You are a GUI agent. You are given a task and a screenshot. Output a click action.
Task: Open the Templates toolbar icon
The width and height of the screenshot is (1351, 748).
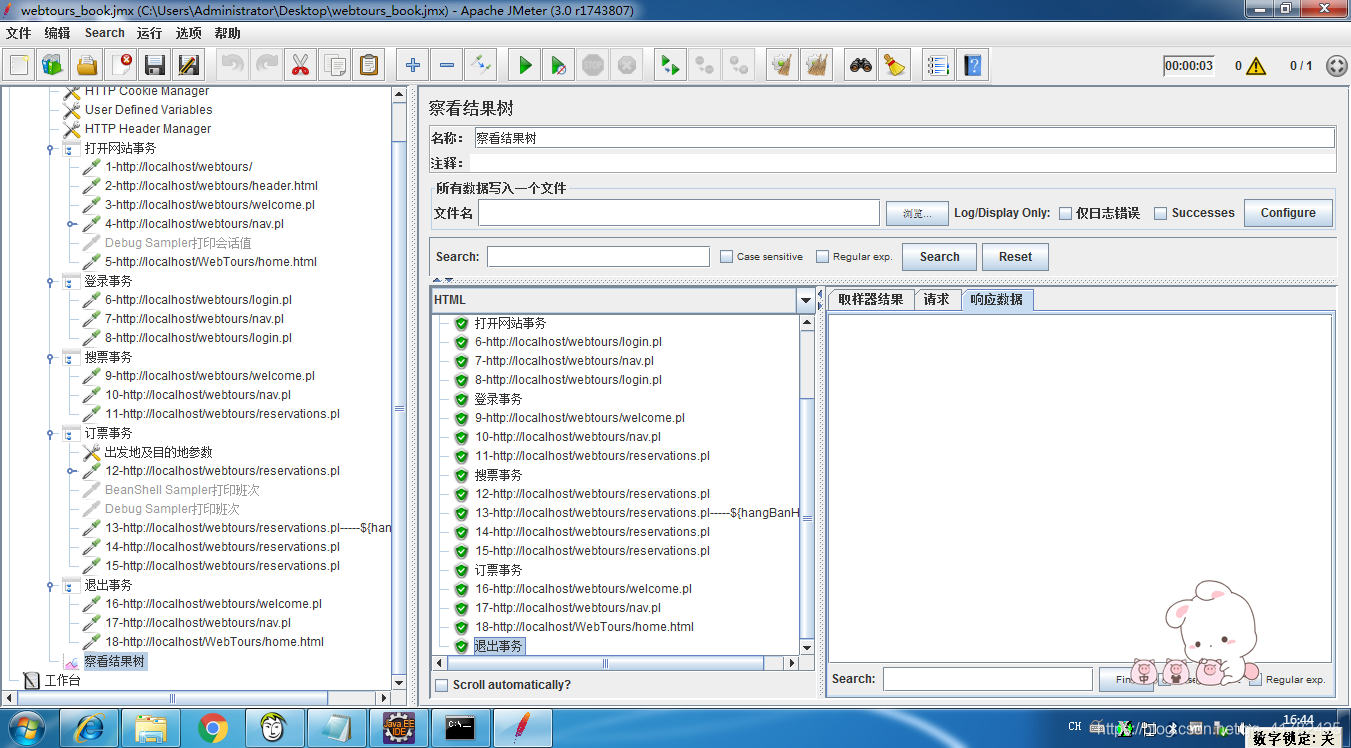pyautogui.click(x=53, y=66)
